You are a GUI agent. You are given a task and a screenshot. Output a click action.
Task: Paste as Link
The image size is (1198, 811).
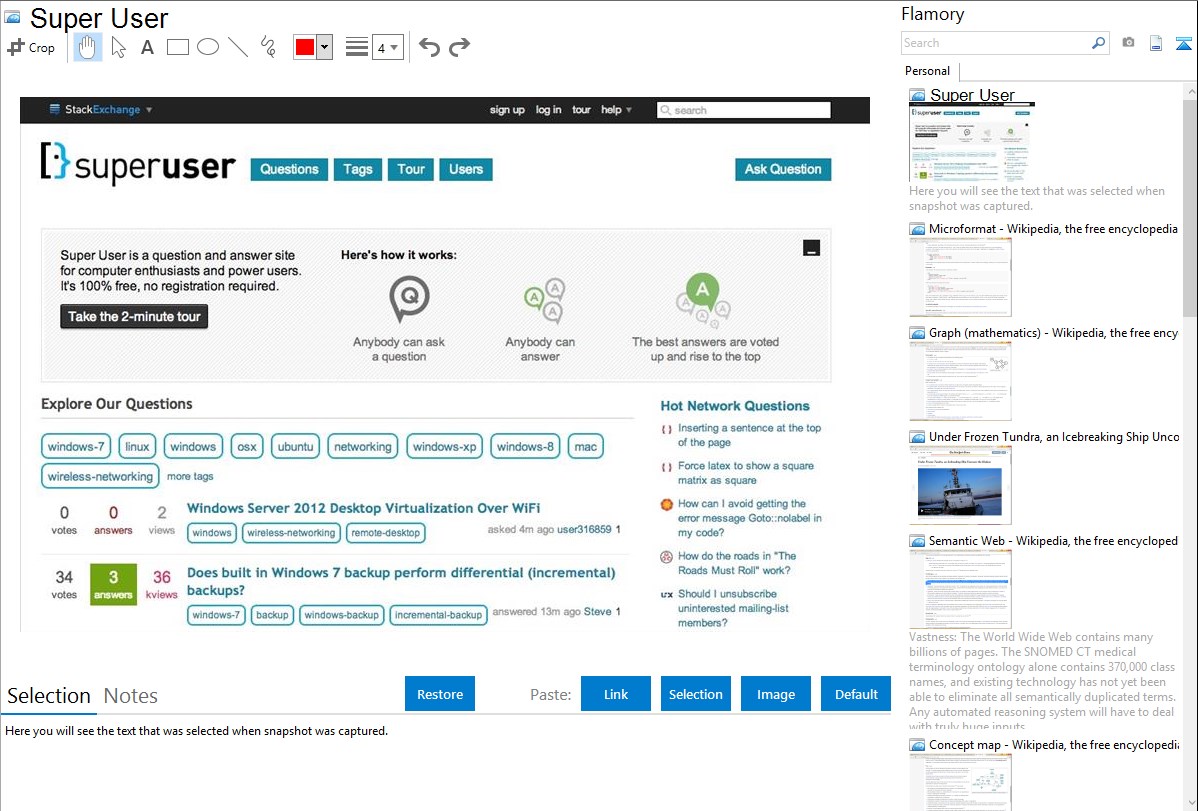coord(616,694)
